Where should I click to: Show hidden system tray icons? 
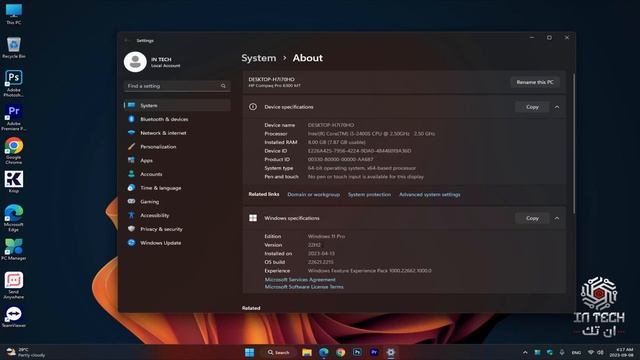point(525,352)
